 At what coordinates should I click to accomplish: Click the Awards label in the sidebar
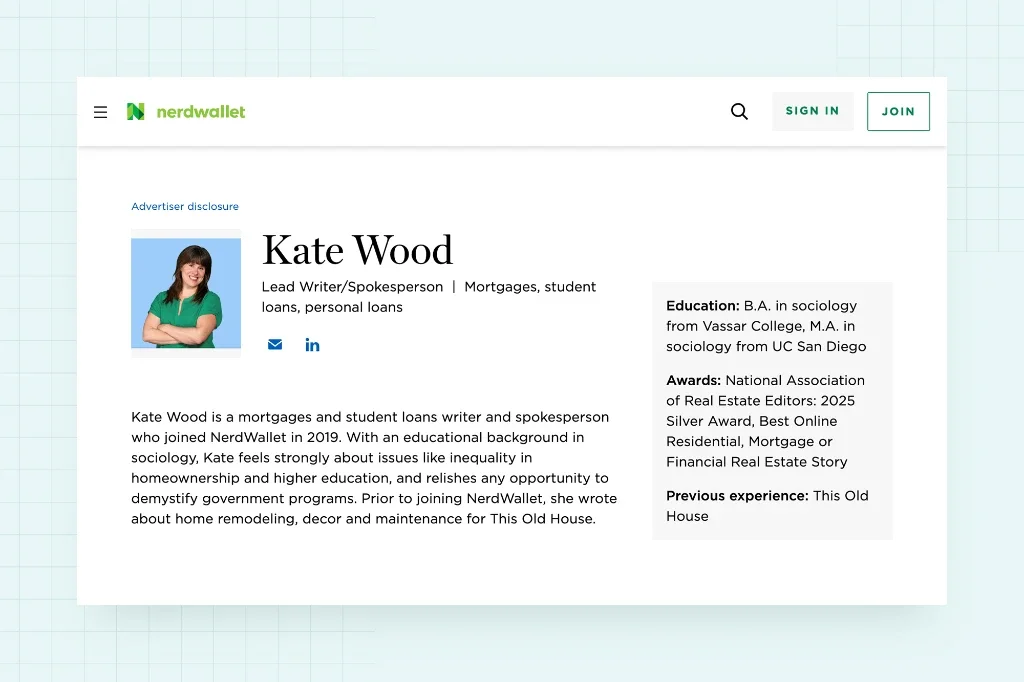[x=693, y=381]
